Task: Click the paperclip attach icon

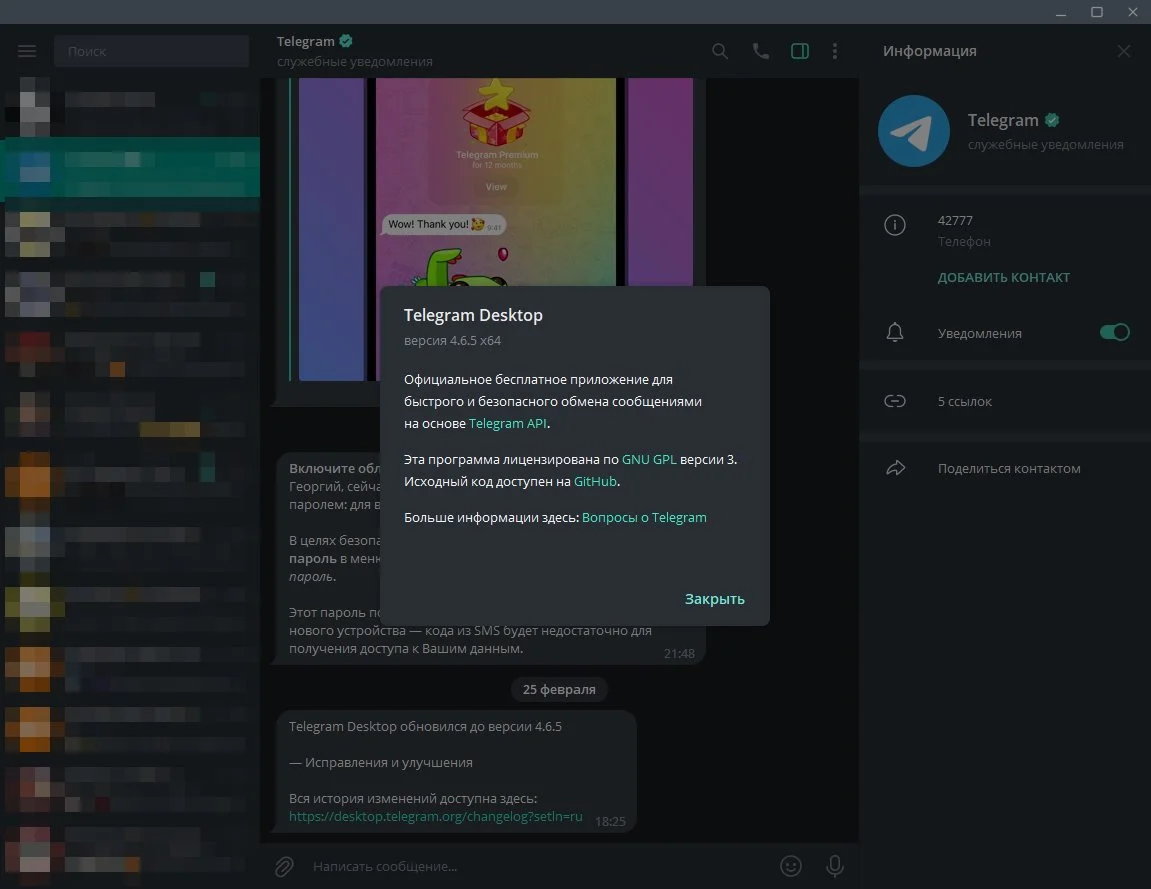Action: 284,866
